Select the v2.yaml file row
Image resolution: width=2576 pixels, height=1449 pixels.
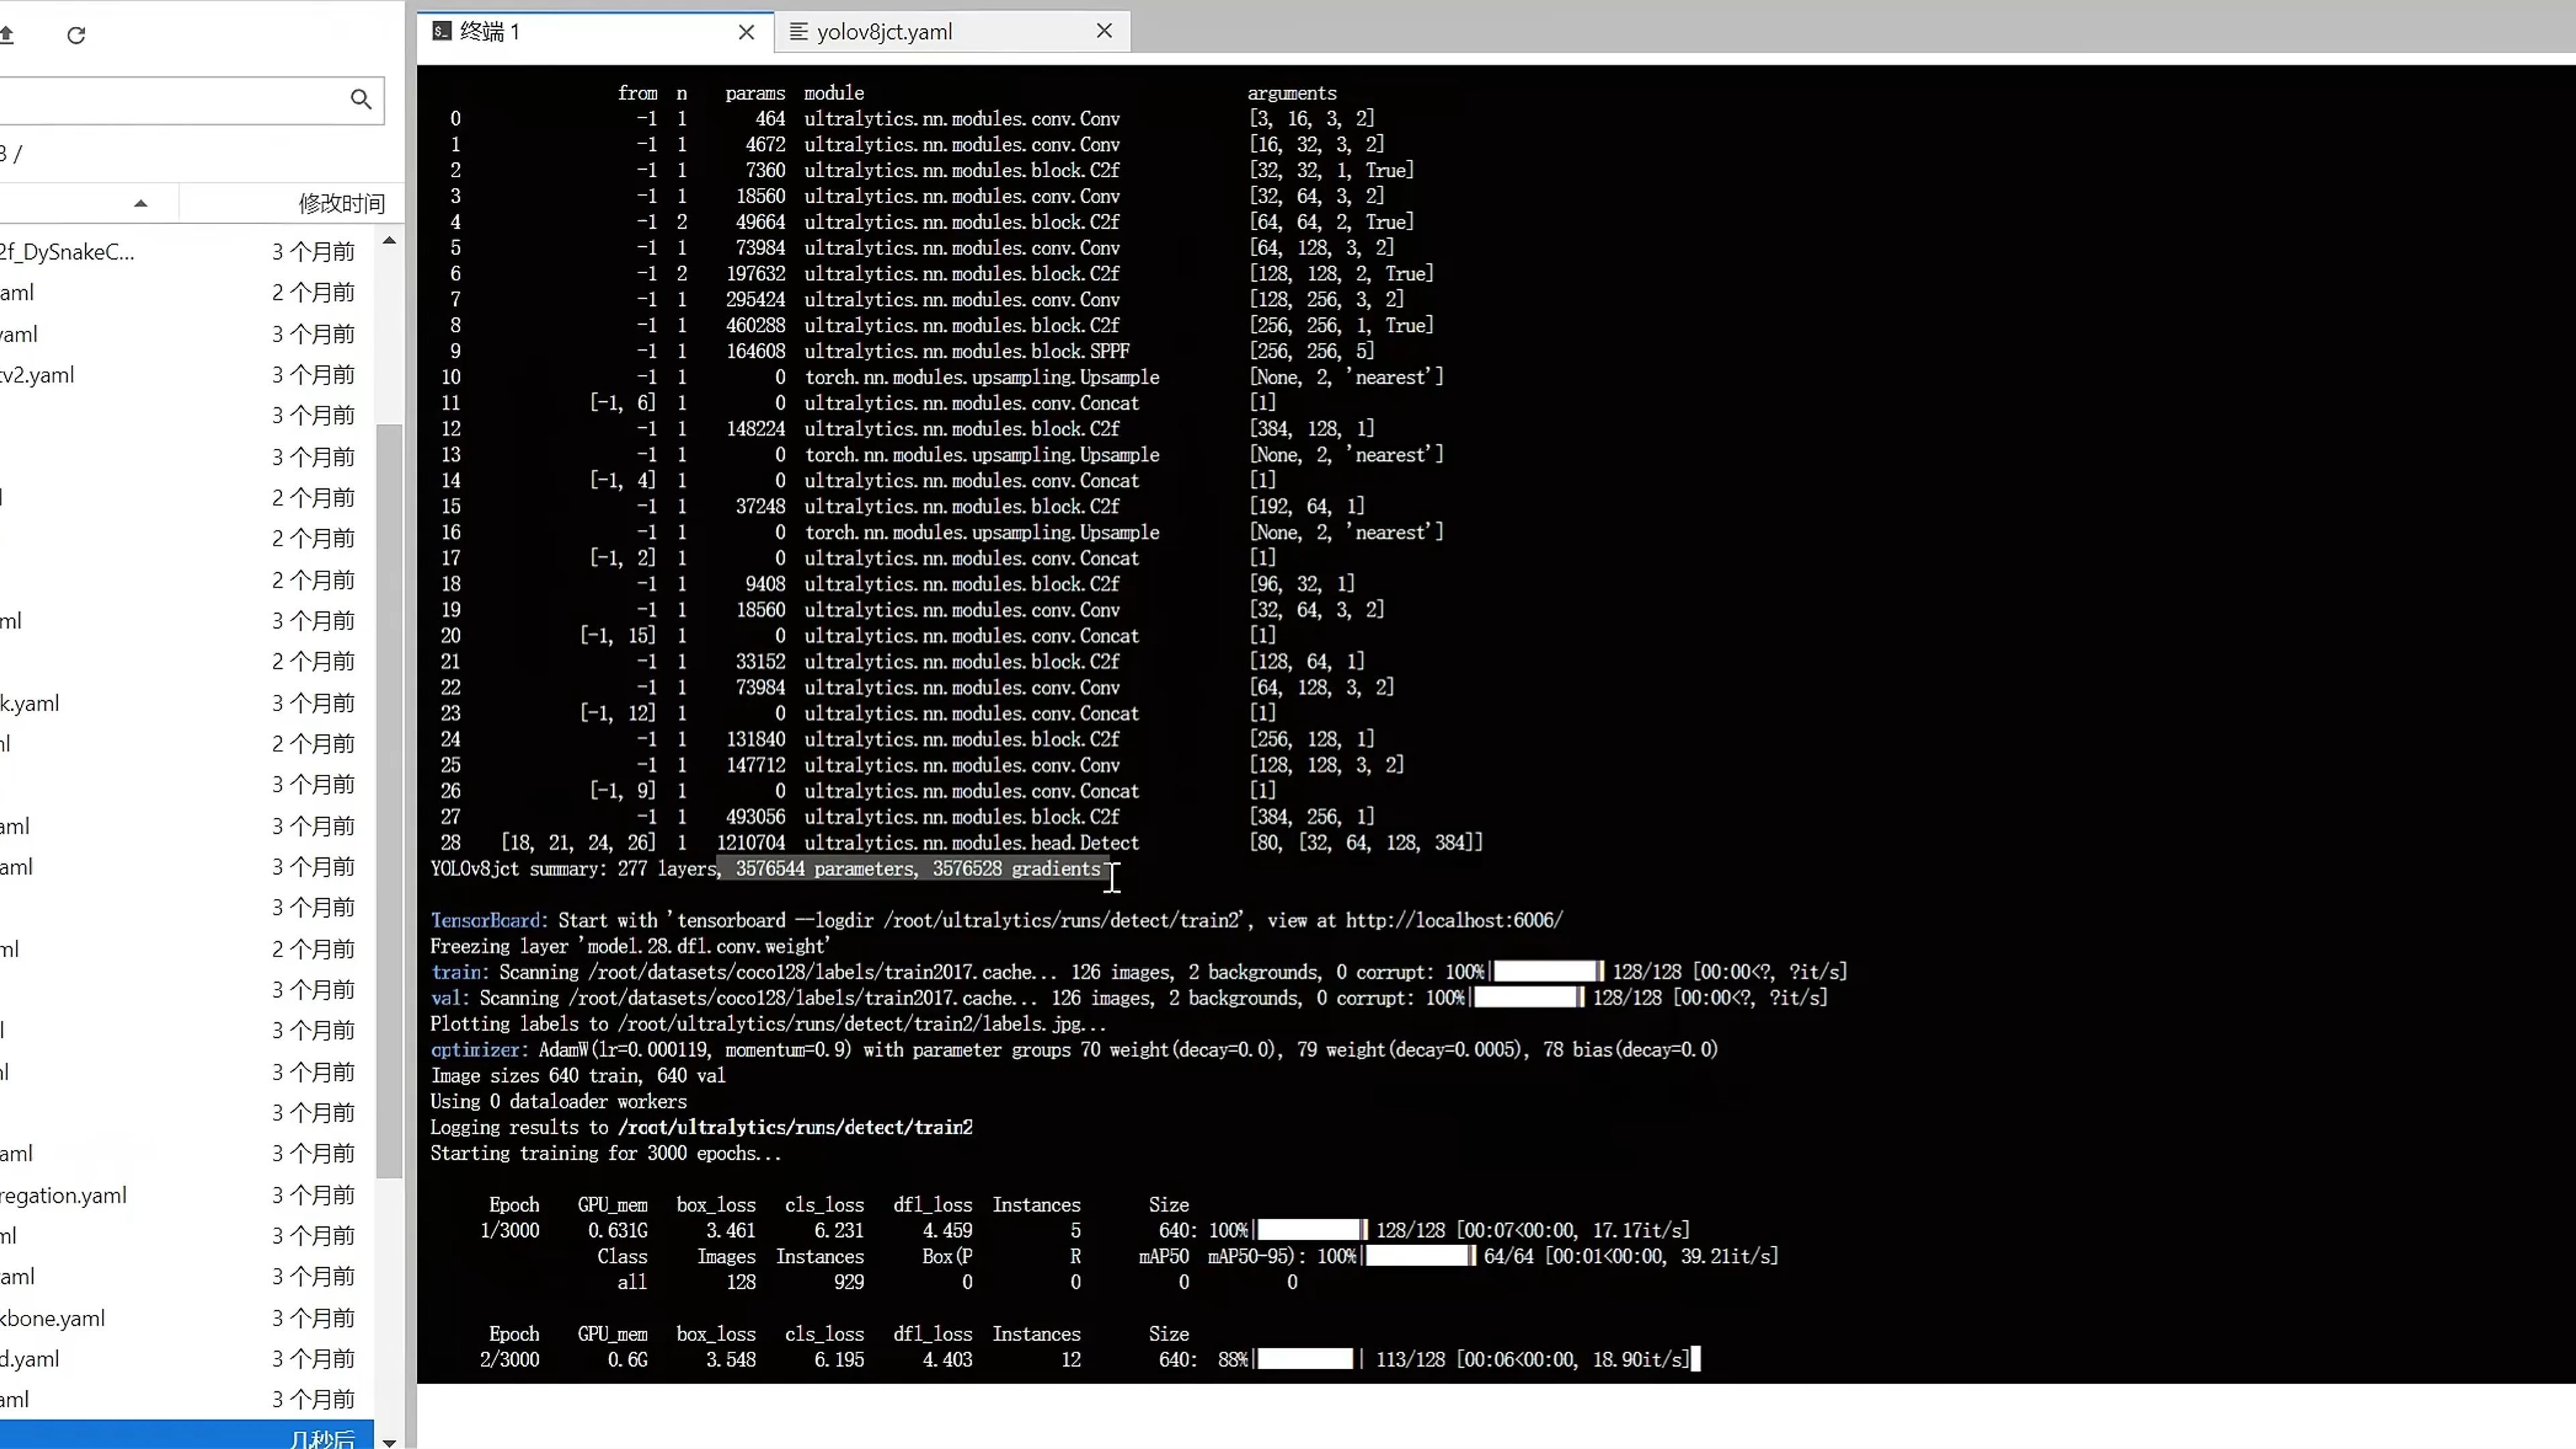[x=187, y=375]
